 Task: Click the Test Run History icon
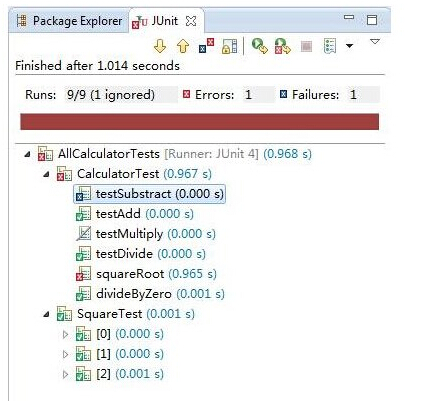point(330,46)
